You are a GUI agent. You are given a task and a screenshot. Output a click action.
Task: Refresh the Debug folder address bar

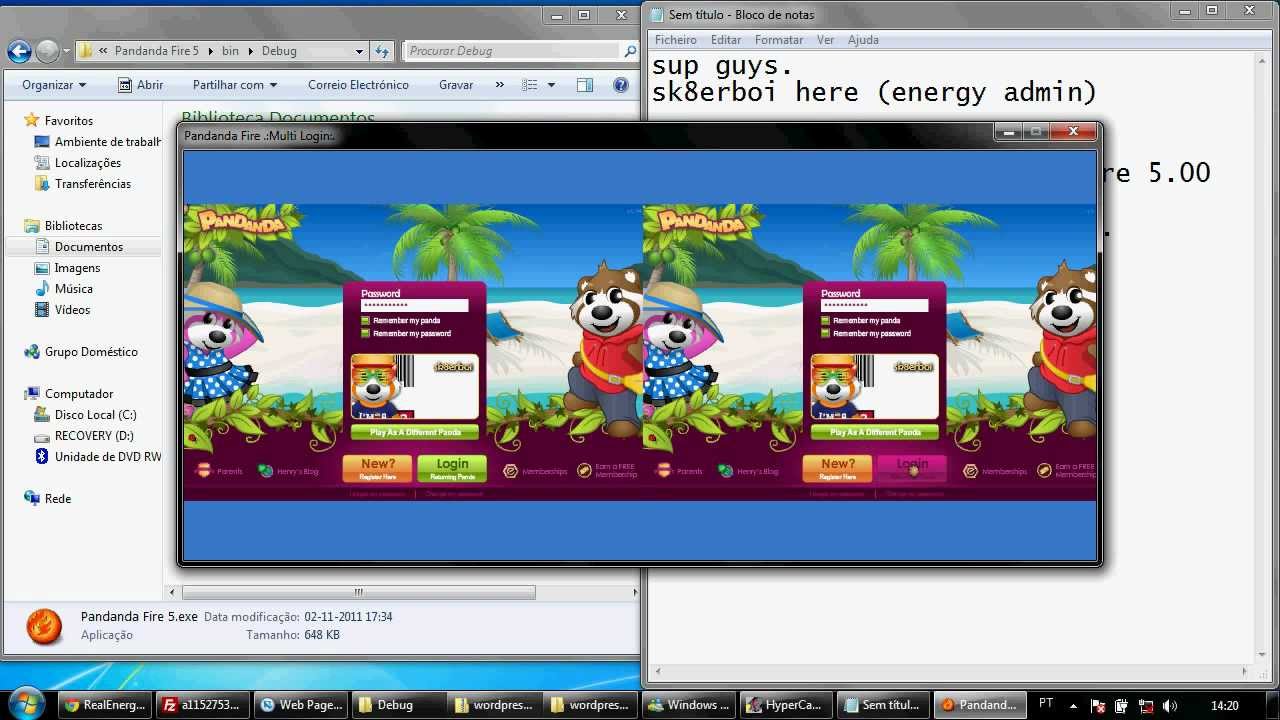[382, 51]
